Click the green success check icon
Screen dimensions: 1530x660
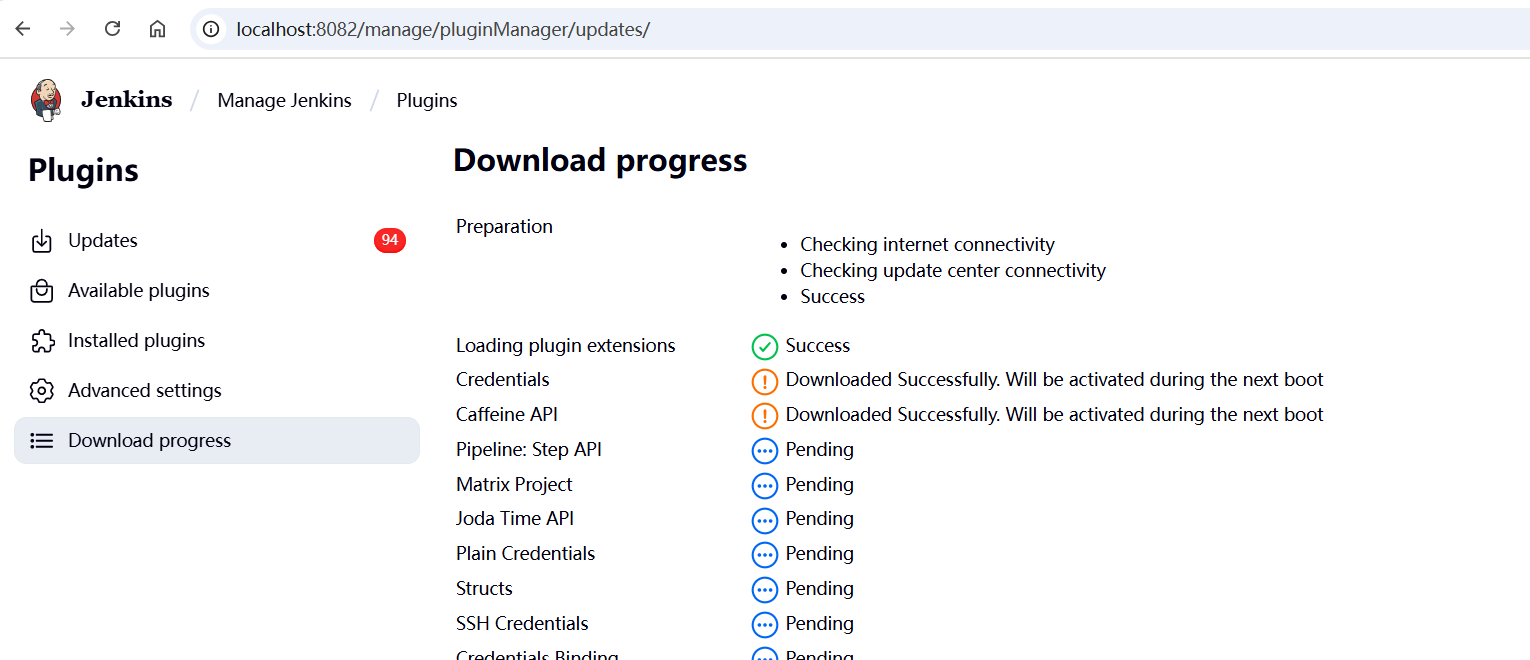[x=765, y=347]
